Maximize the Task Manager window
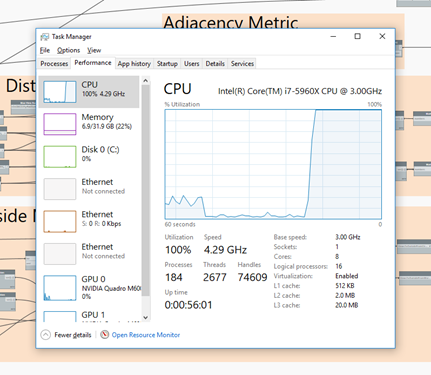This screenshot has width=431, height=375. coord(357,36)
